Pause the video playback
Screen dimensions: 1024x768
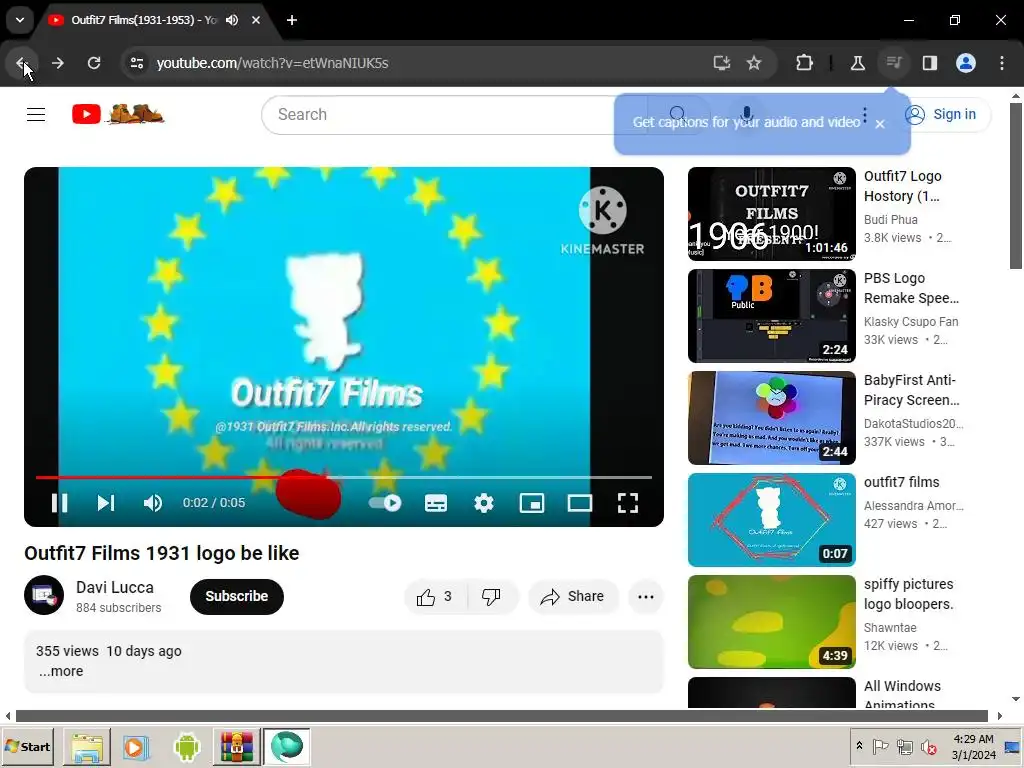tap(59, 503)
